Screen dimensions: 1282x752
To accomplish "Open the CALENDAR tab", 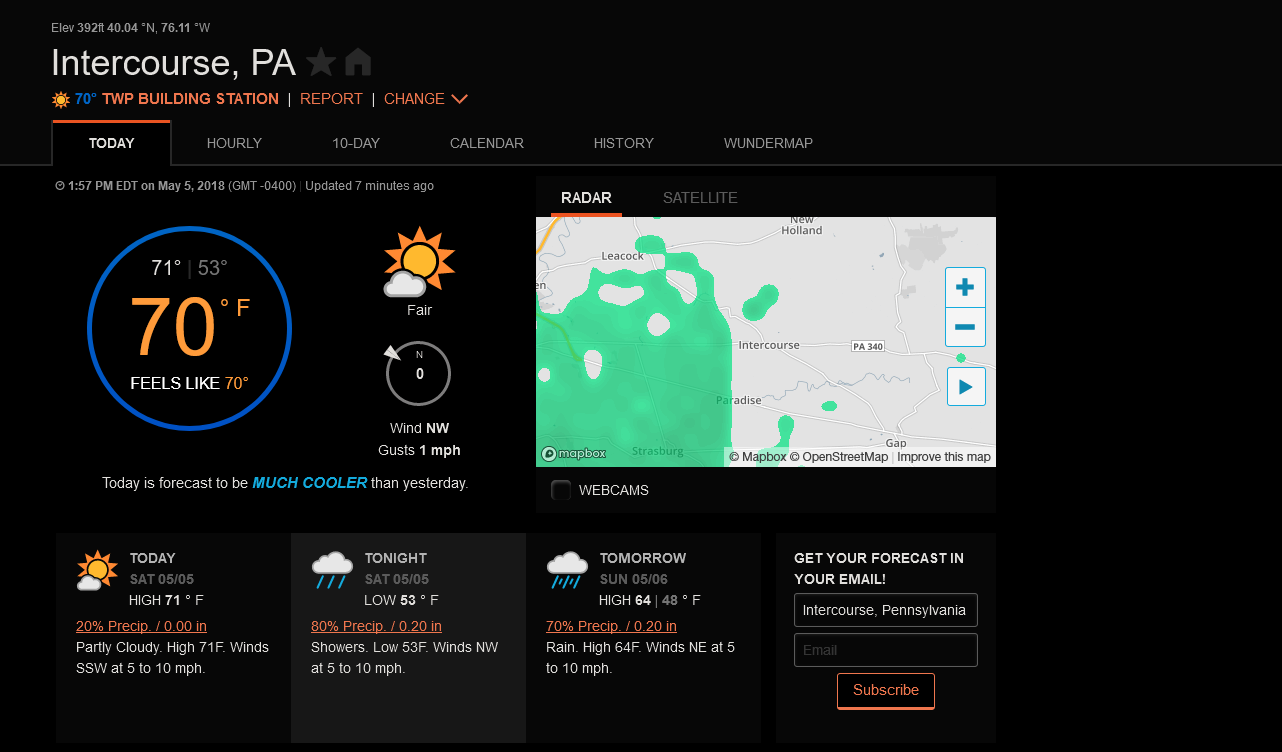I will coord(487,143).
